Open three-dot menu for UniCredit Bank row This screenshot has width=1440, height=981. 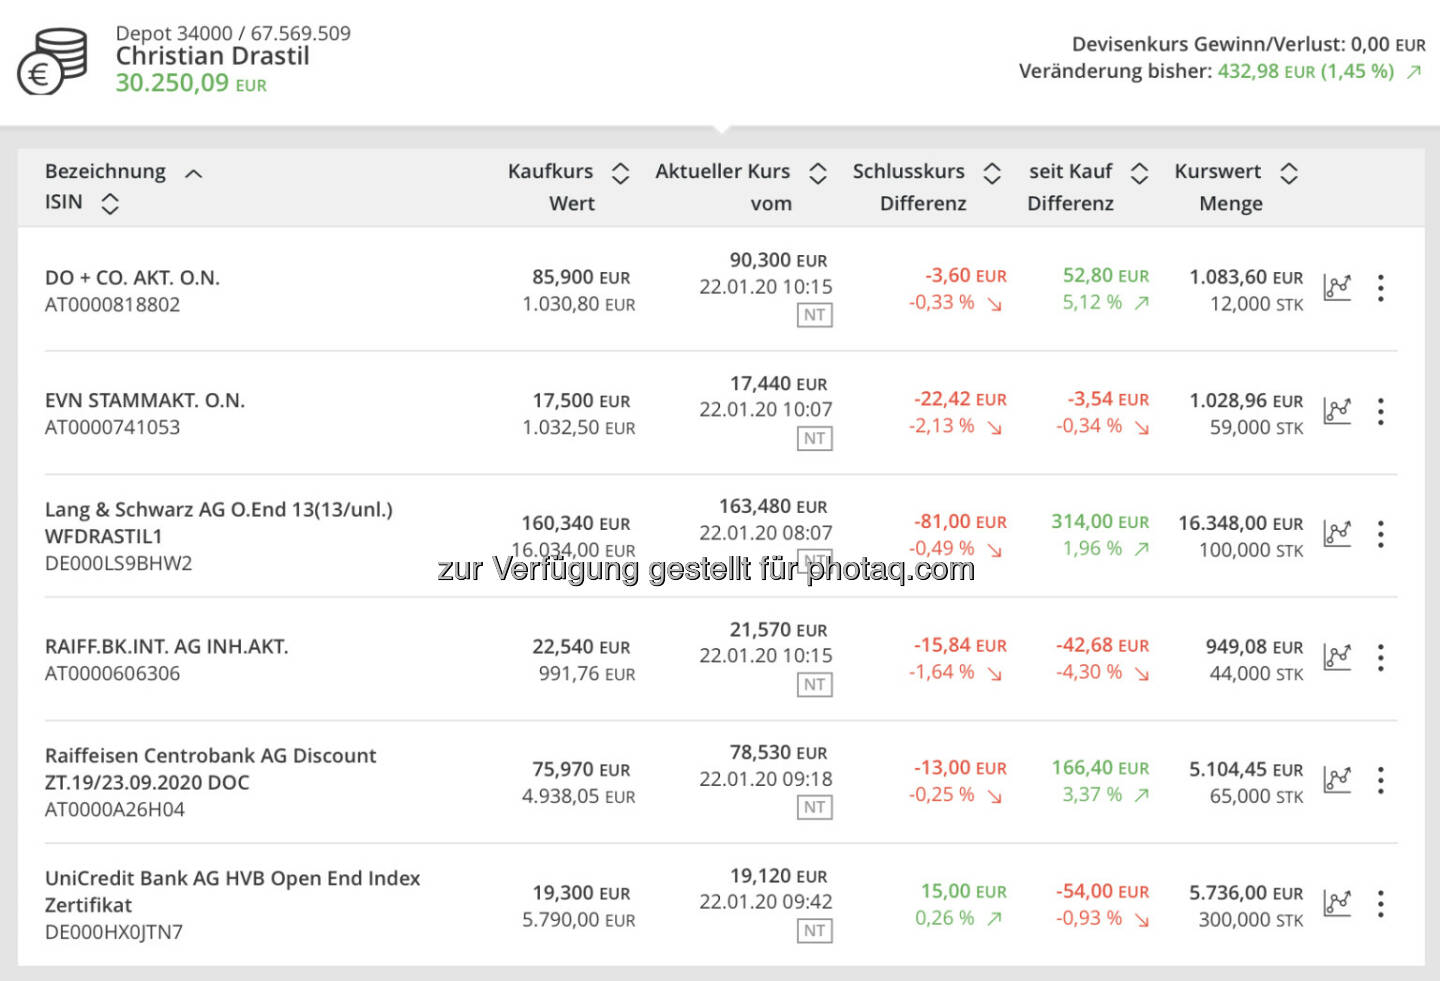1381,904
